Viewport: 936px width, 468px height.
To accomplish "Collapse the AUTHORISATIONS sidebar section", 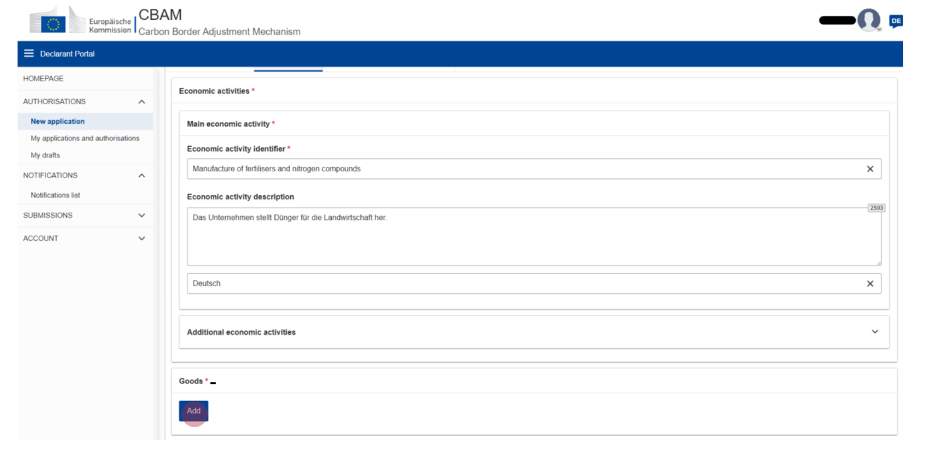I will point(141,102).
